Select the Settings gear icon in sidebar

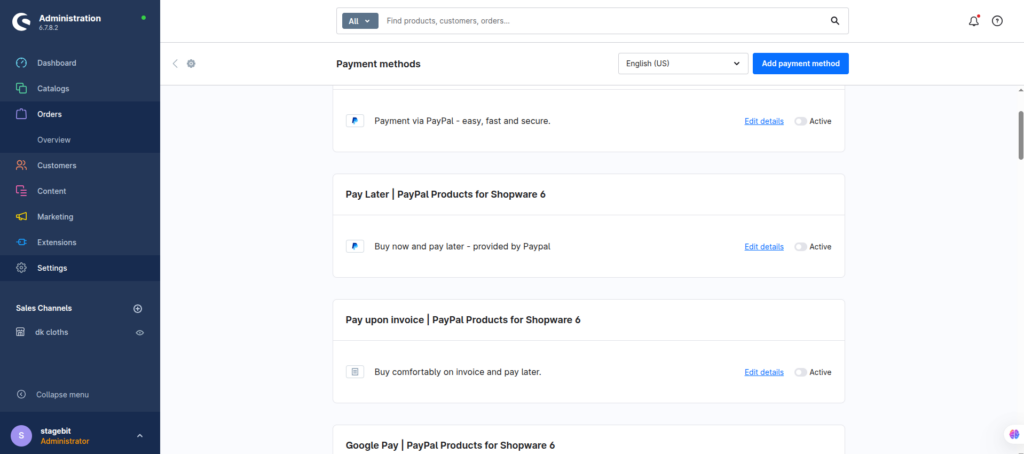[22, 268]
